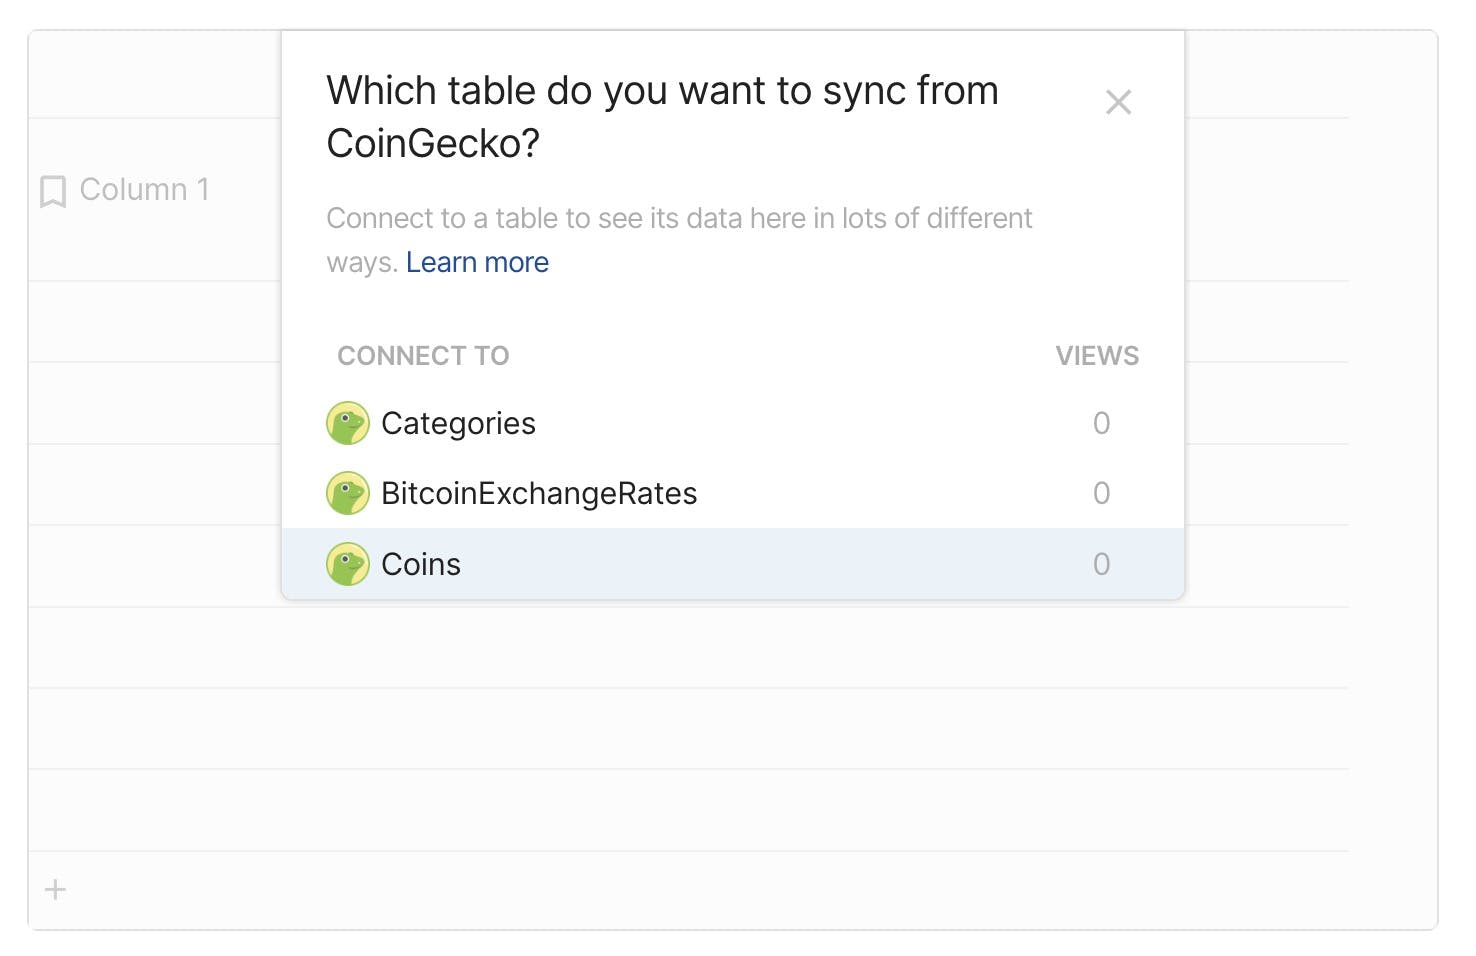
Task: Click the views count for Coins
Action: click(x=1101, y=564)
